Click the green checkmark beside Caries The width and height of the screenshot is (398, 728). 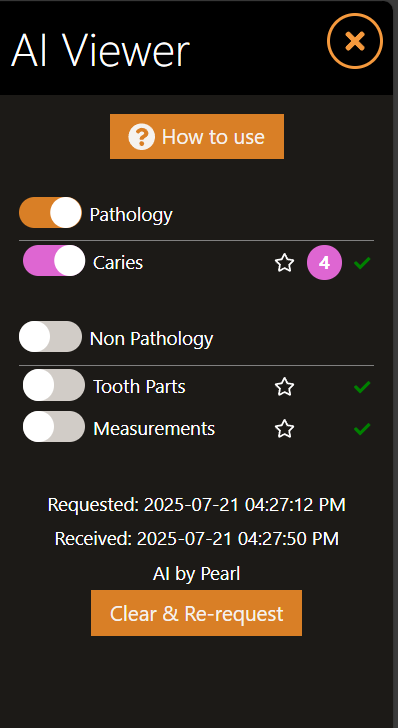(x=362, y=263)
